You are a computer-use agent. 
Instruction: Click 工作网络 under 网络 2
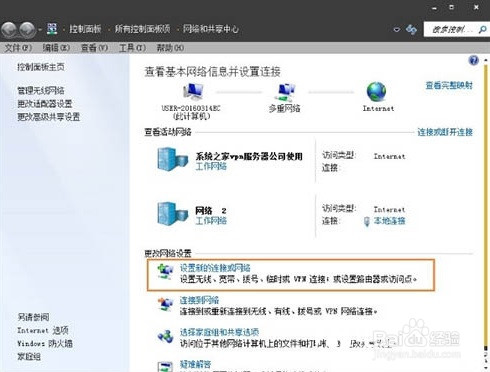tap(211, 220)
